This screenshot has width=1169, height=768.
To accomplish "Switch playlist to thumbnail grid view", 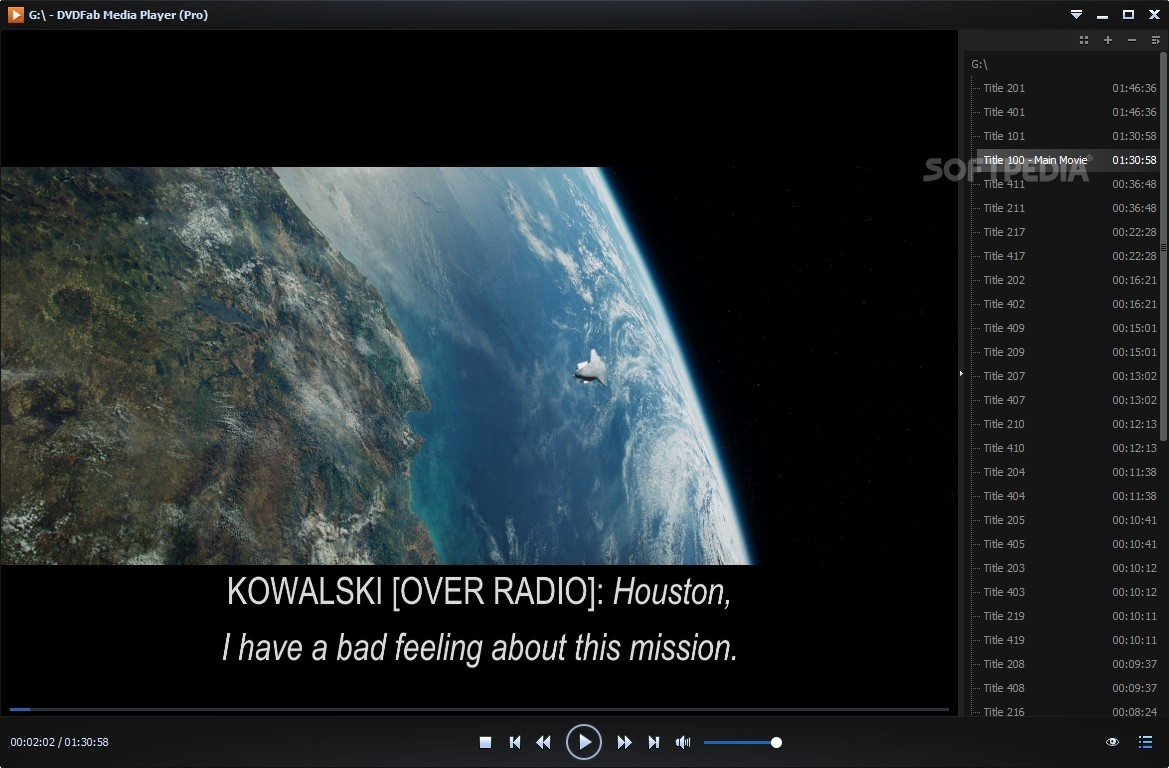I will point(1084,40).
